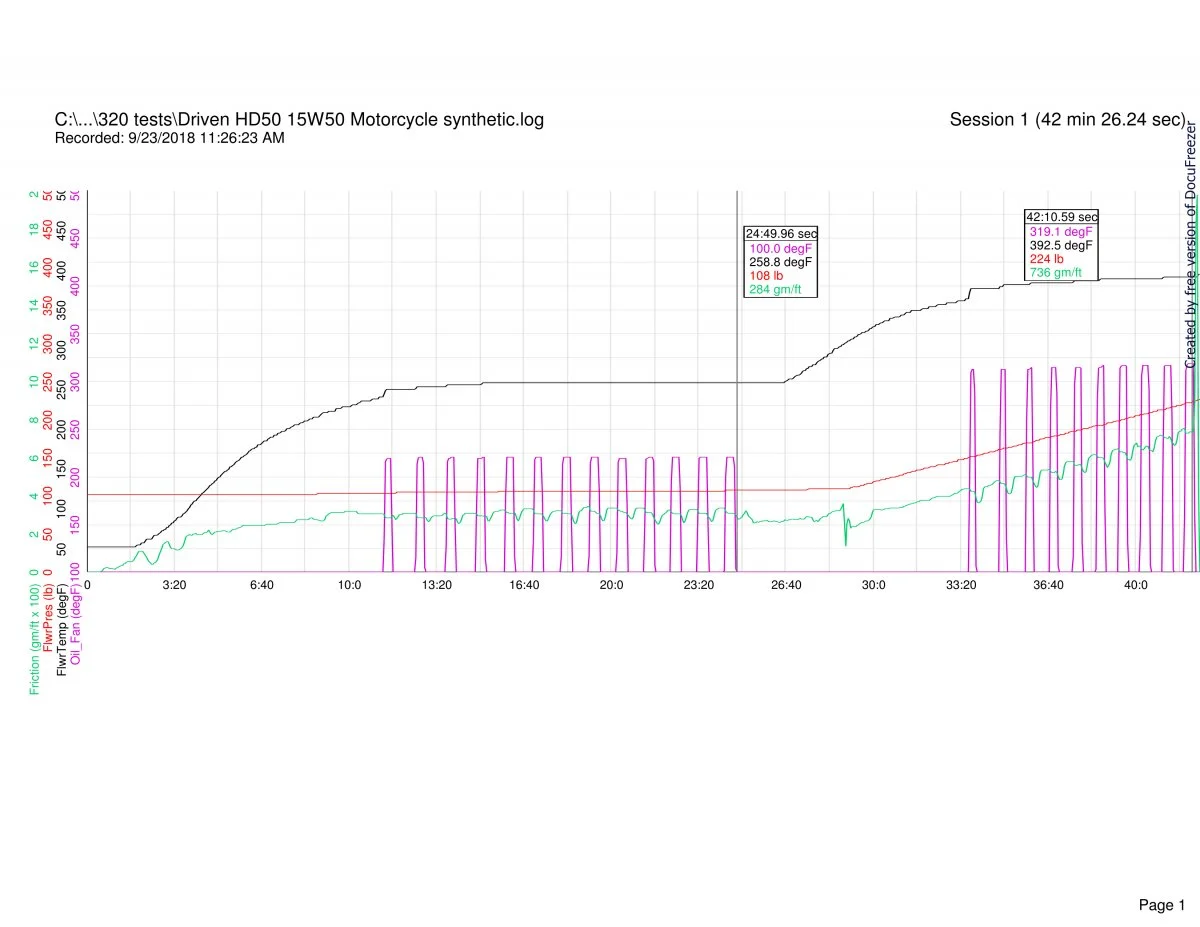Click the Driven HD50 log file path title
Screen dimensions: 1200x927
tap(299, 120)
